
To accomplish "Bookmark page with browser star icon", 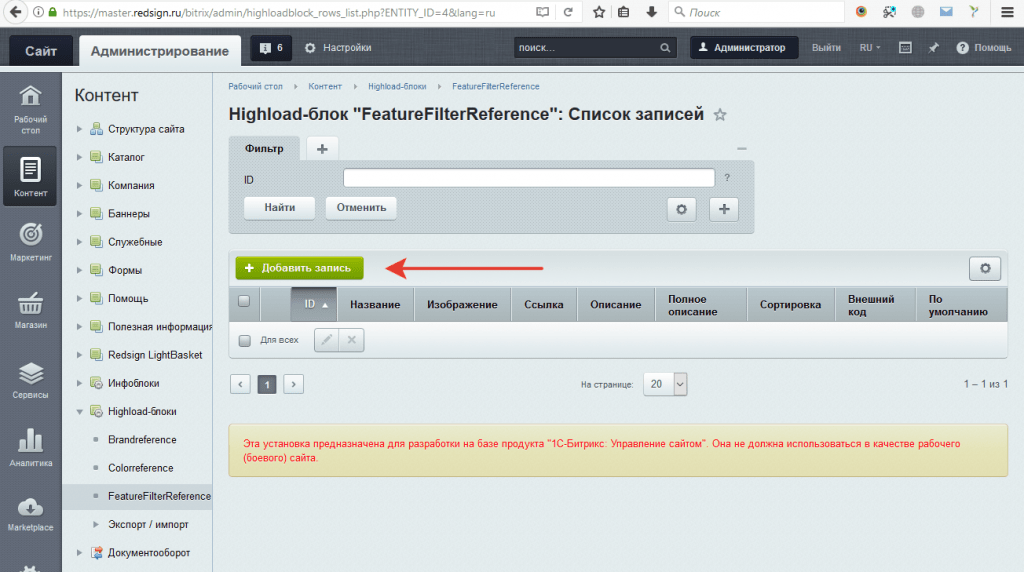I will (x=599, y=12).
